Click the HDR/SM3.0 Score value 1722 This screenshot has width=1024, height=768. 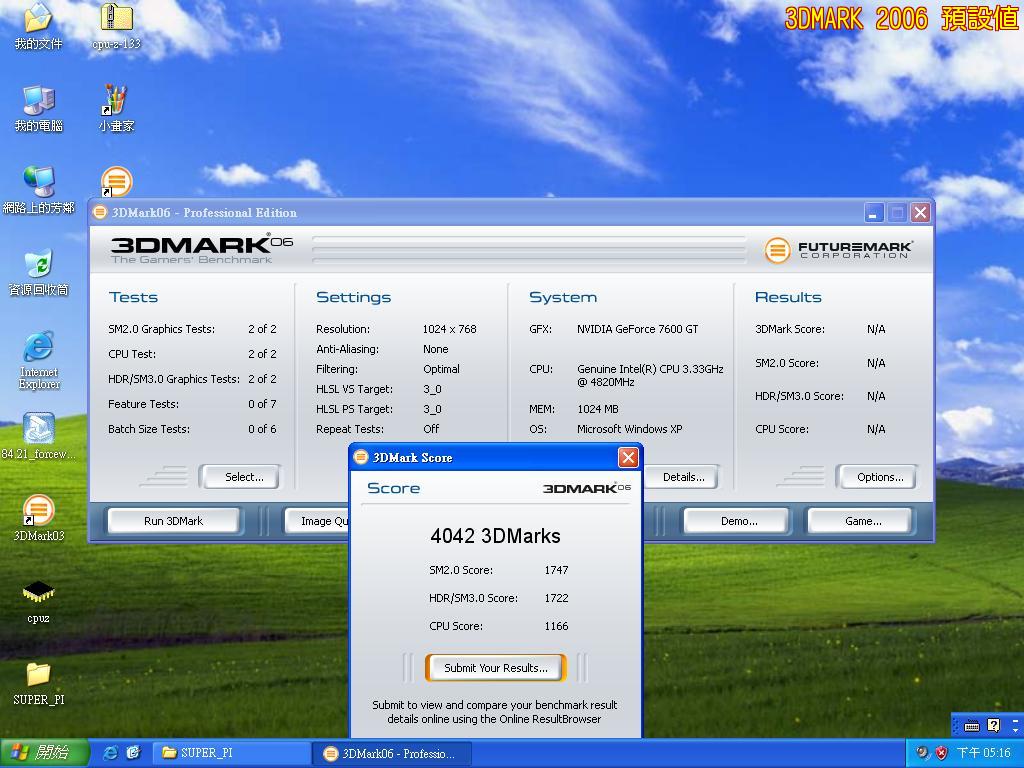pyautogui.click(x=556, y=598)
